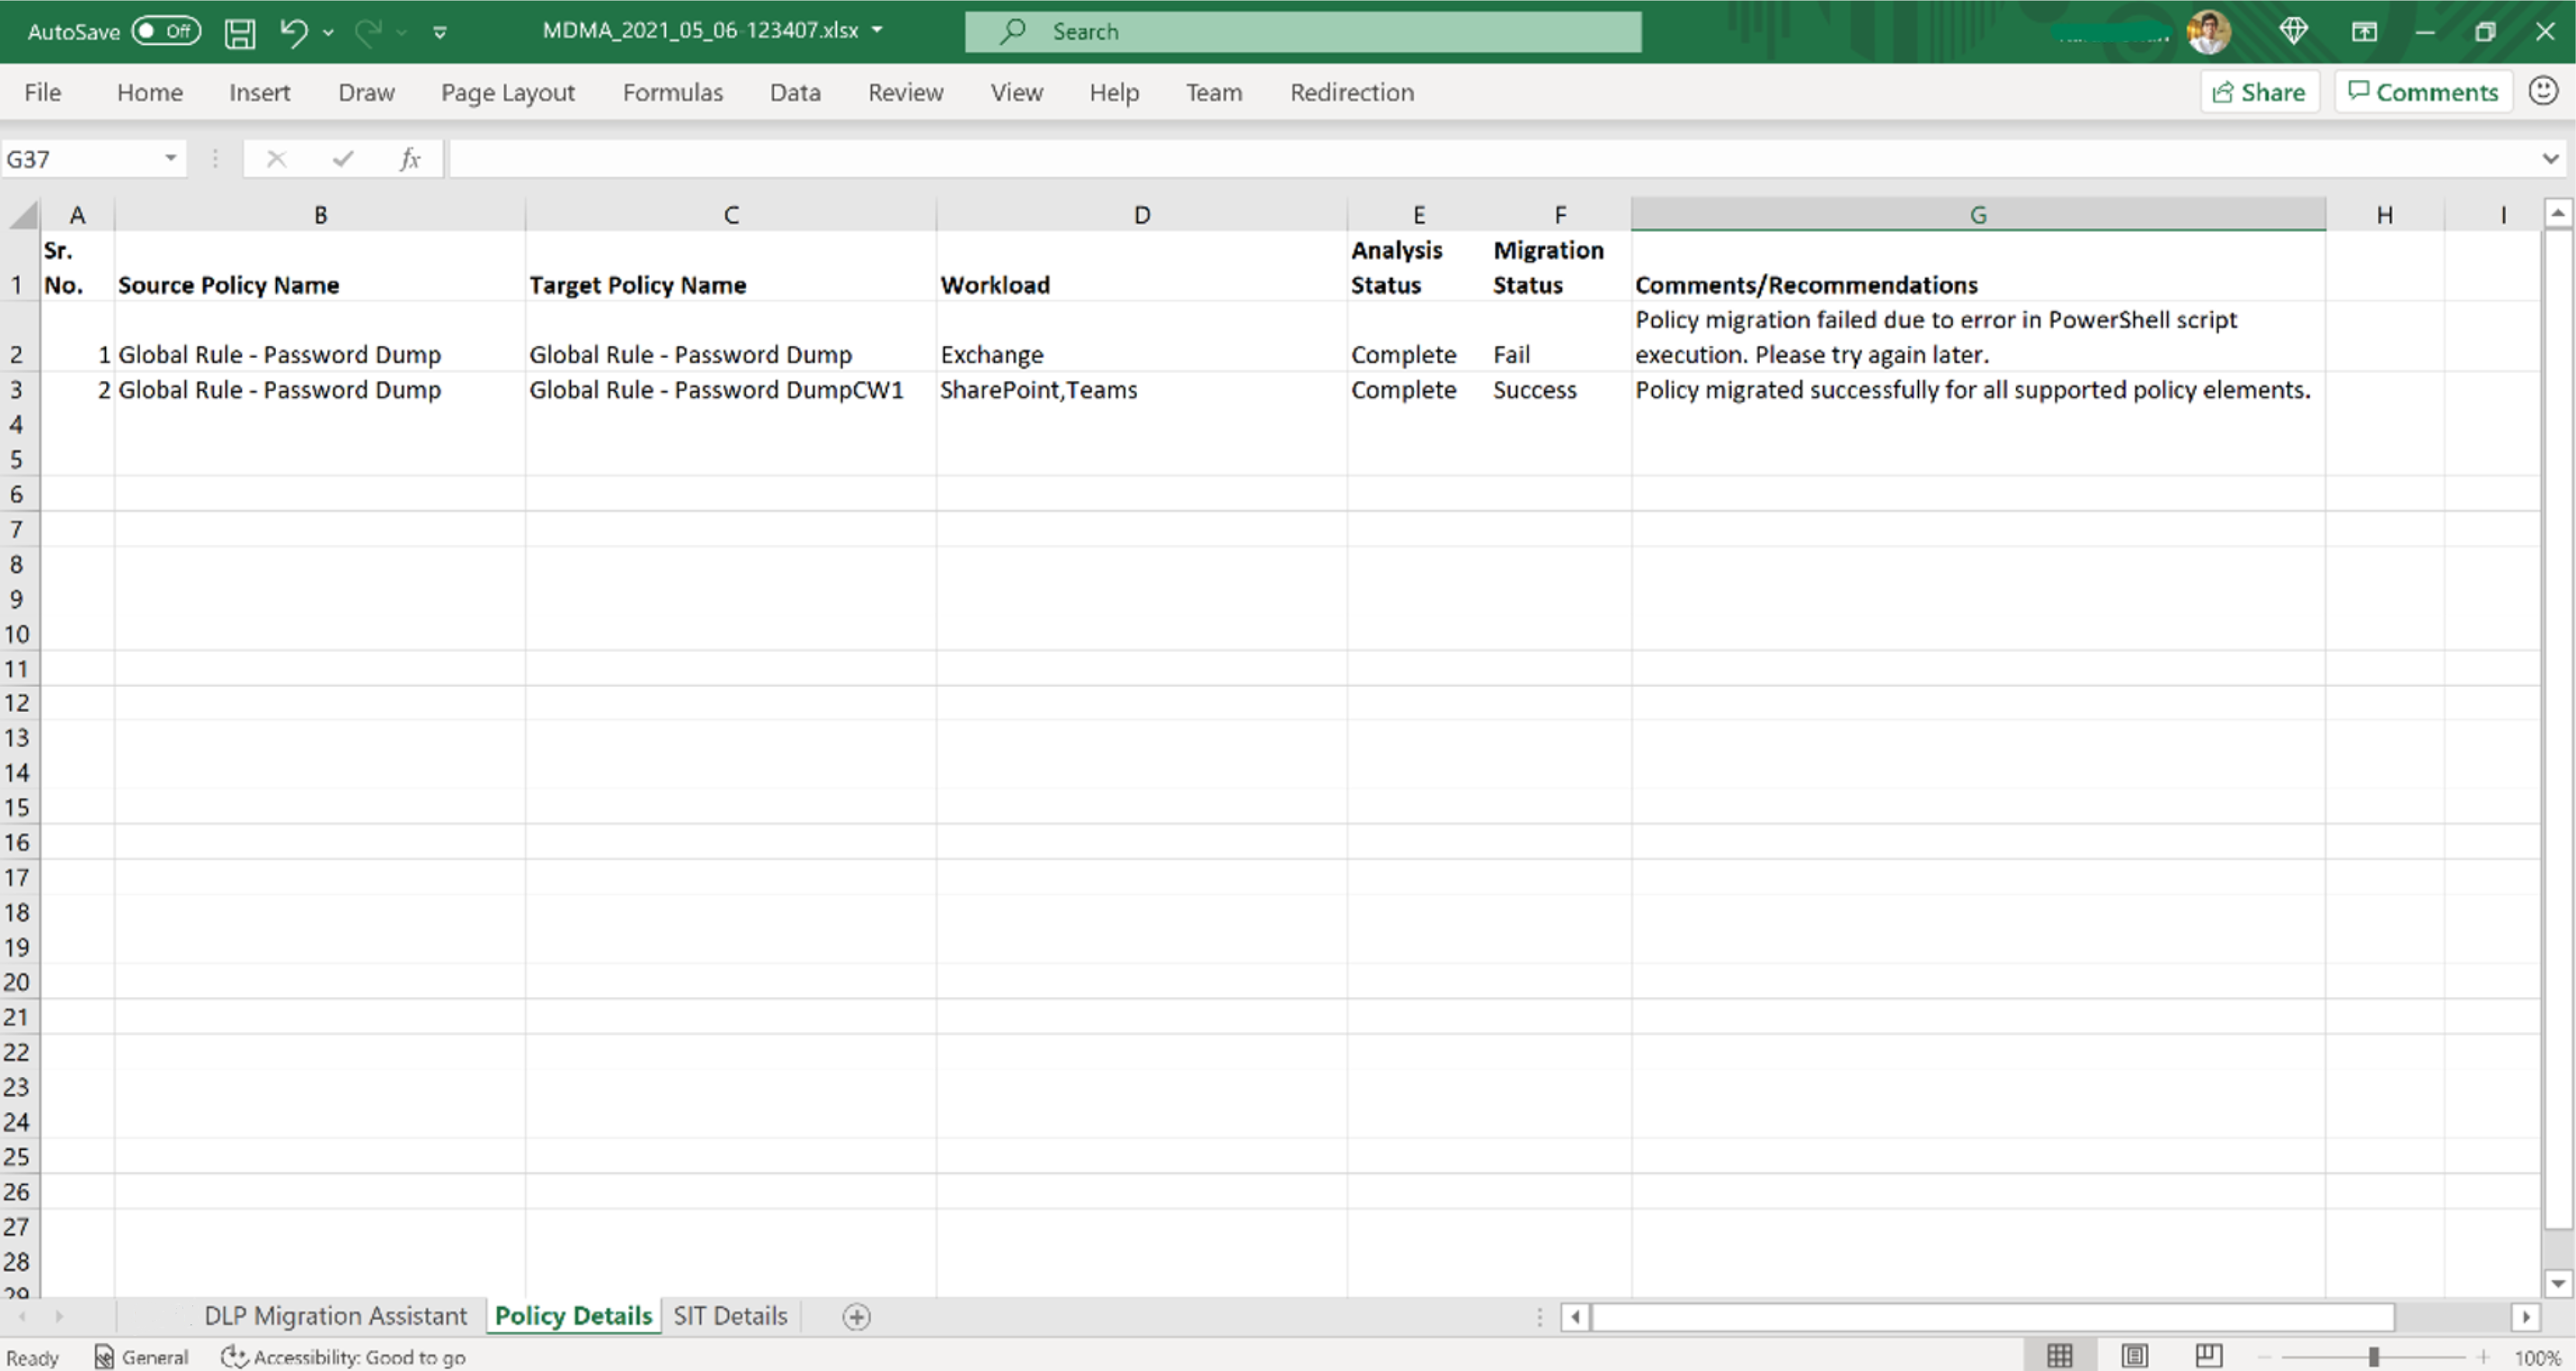The height and width of the screenshot is (1371, 2576).
Task: Click the Redo icon
Action: (367, 31)
